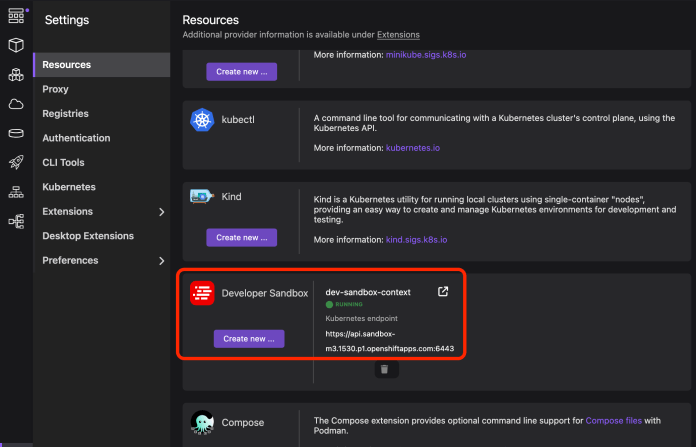Image resolution: width=696 pixels, height=447 pixels.
Task: Open the tree hierarchy icon in the left rail
Action: [16, 221]
